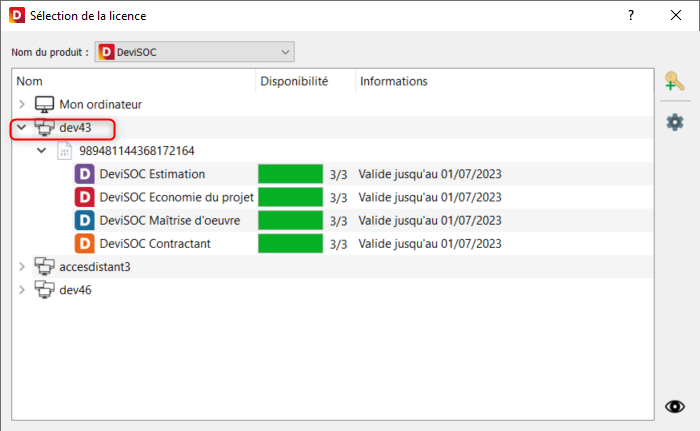Click green availability bar for Maîtrise d'oeuvre
The width and height of the screenshot is (700, 431).
point(290,221)
